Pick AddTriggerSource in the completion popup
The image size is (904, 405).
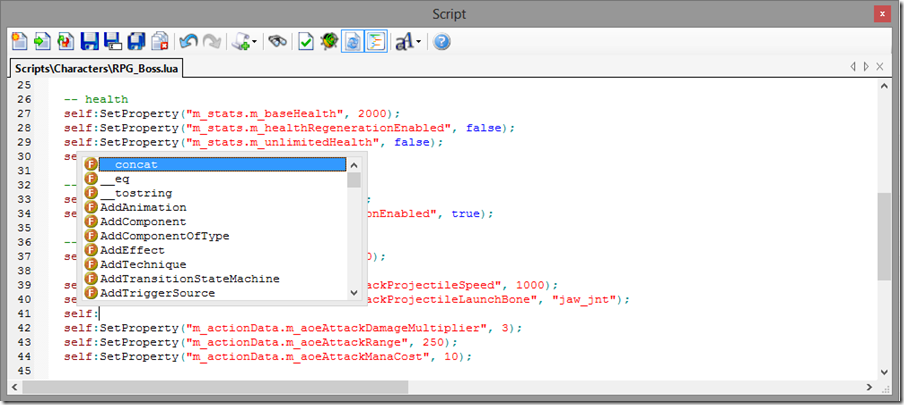tap(157, 293)
